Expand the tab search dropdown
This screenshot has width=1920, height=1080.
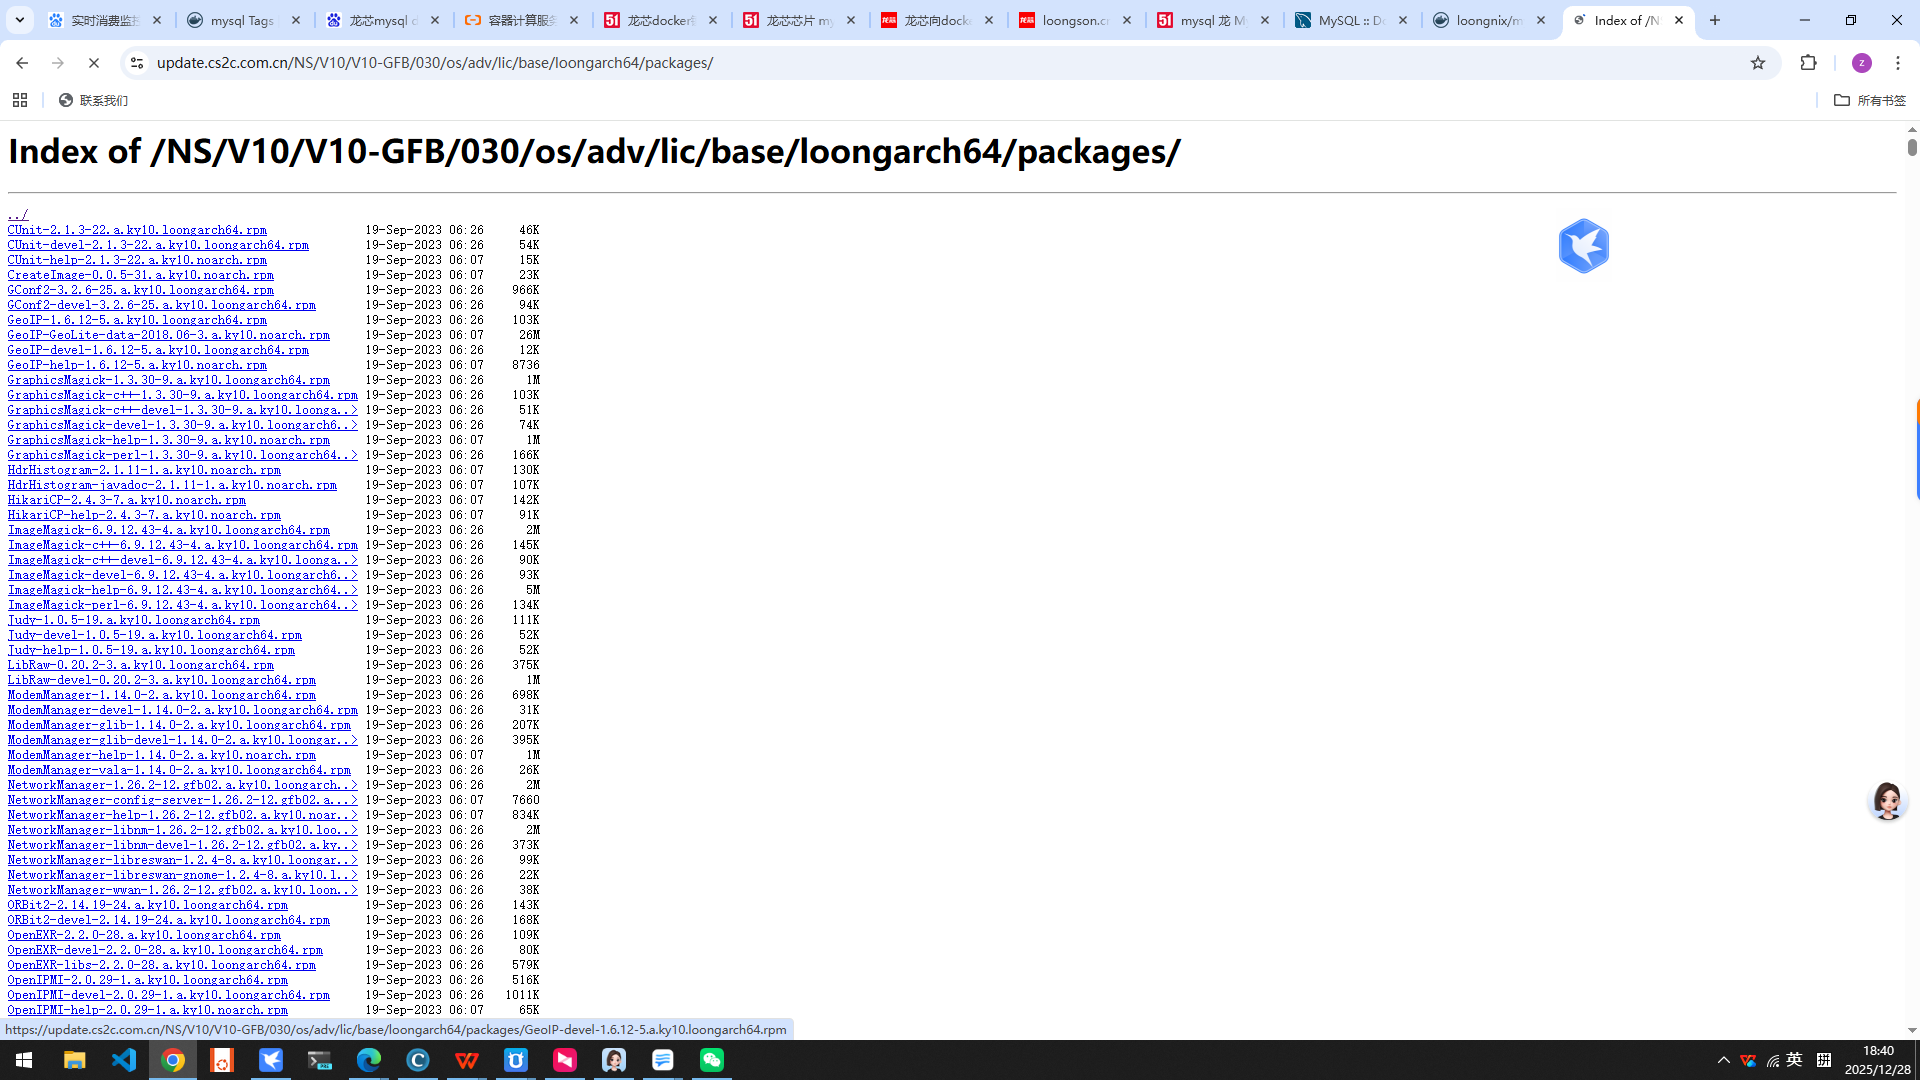(x=20, y=20)
